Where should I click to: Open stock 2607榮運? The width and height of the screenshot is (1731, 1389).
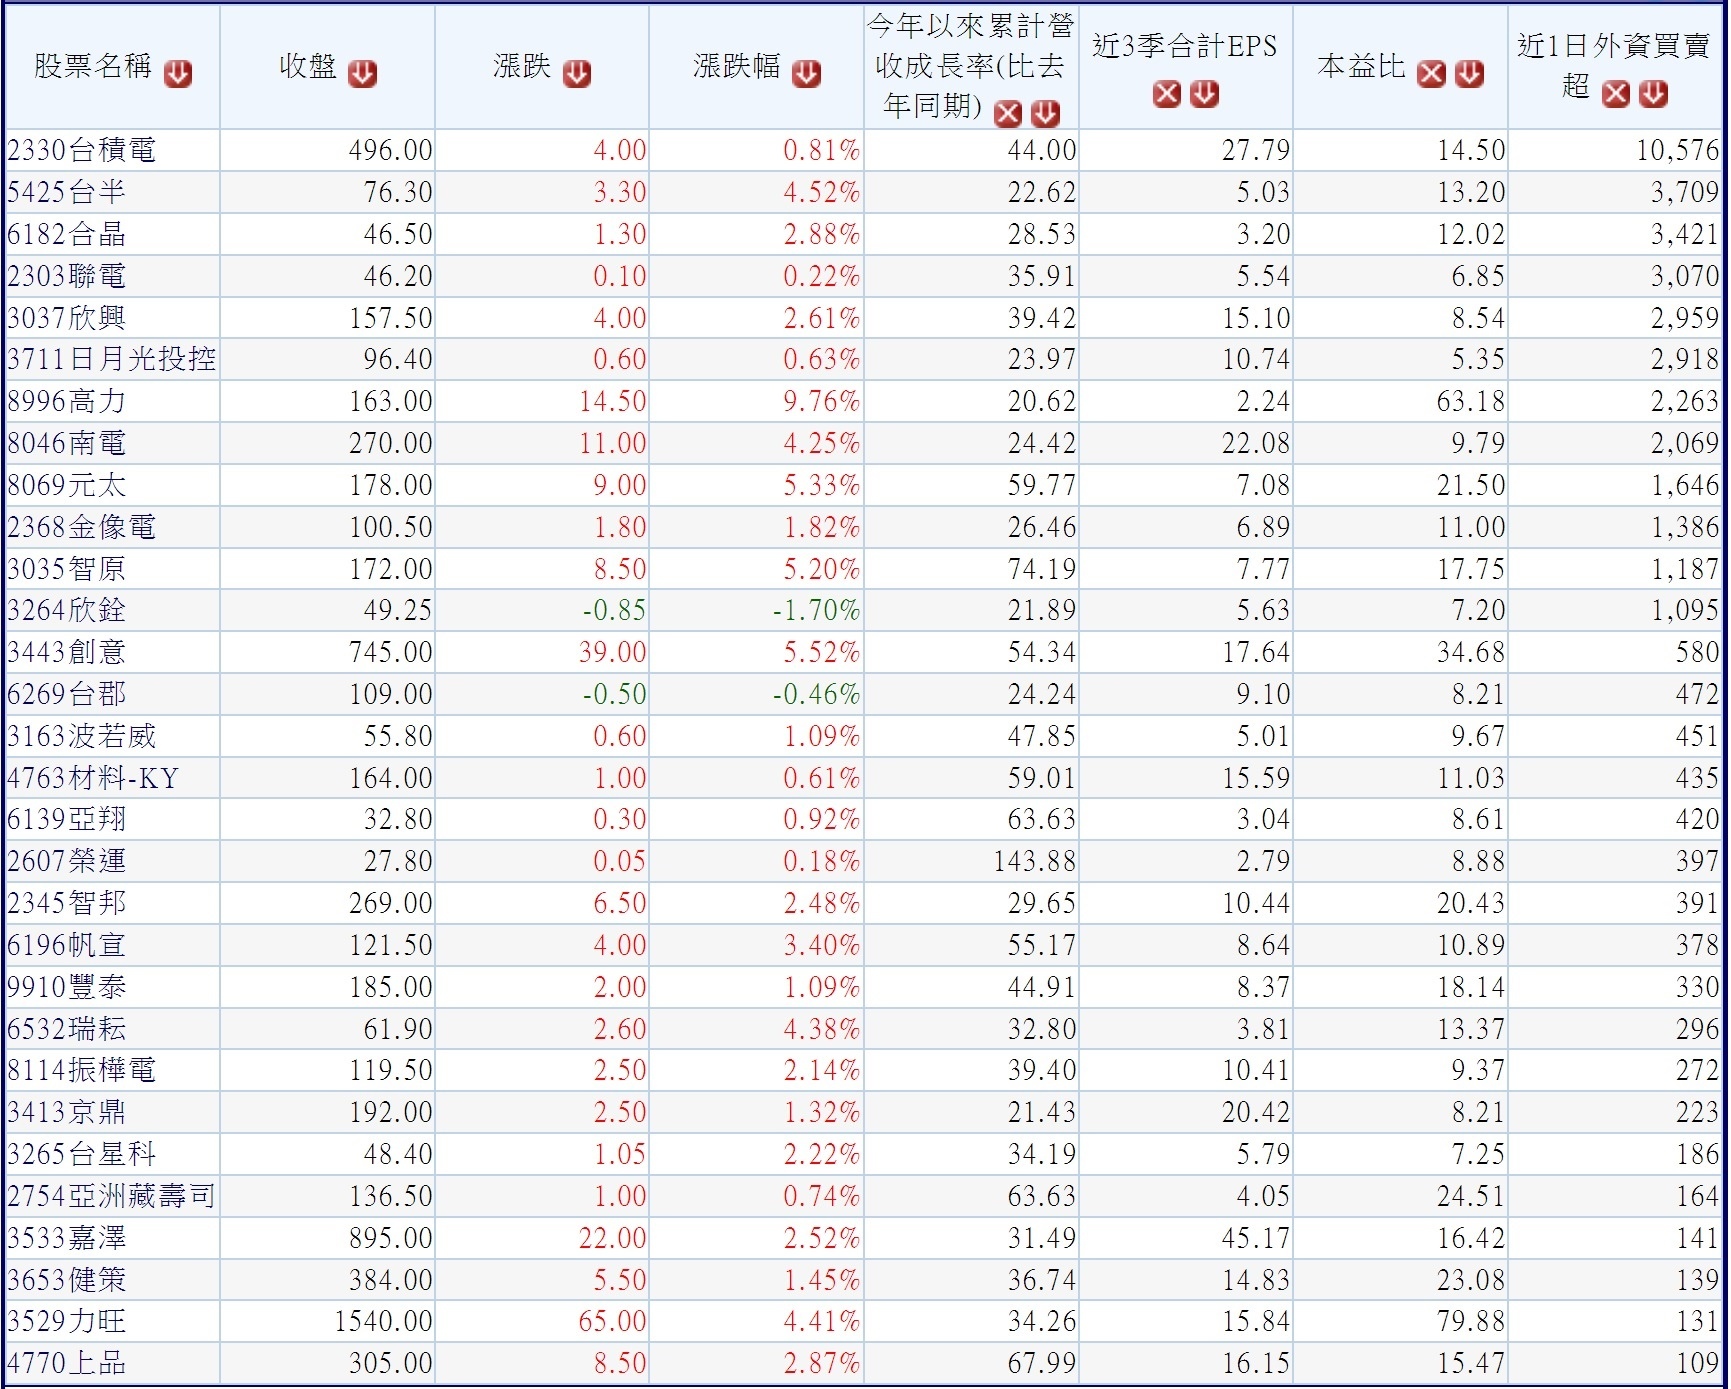(67, 861)
